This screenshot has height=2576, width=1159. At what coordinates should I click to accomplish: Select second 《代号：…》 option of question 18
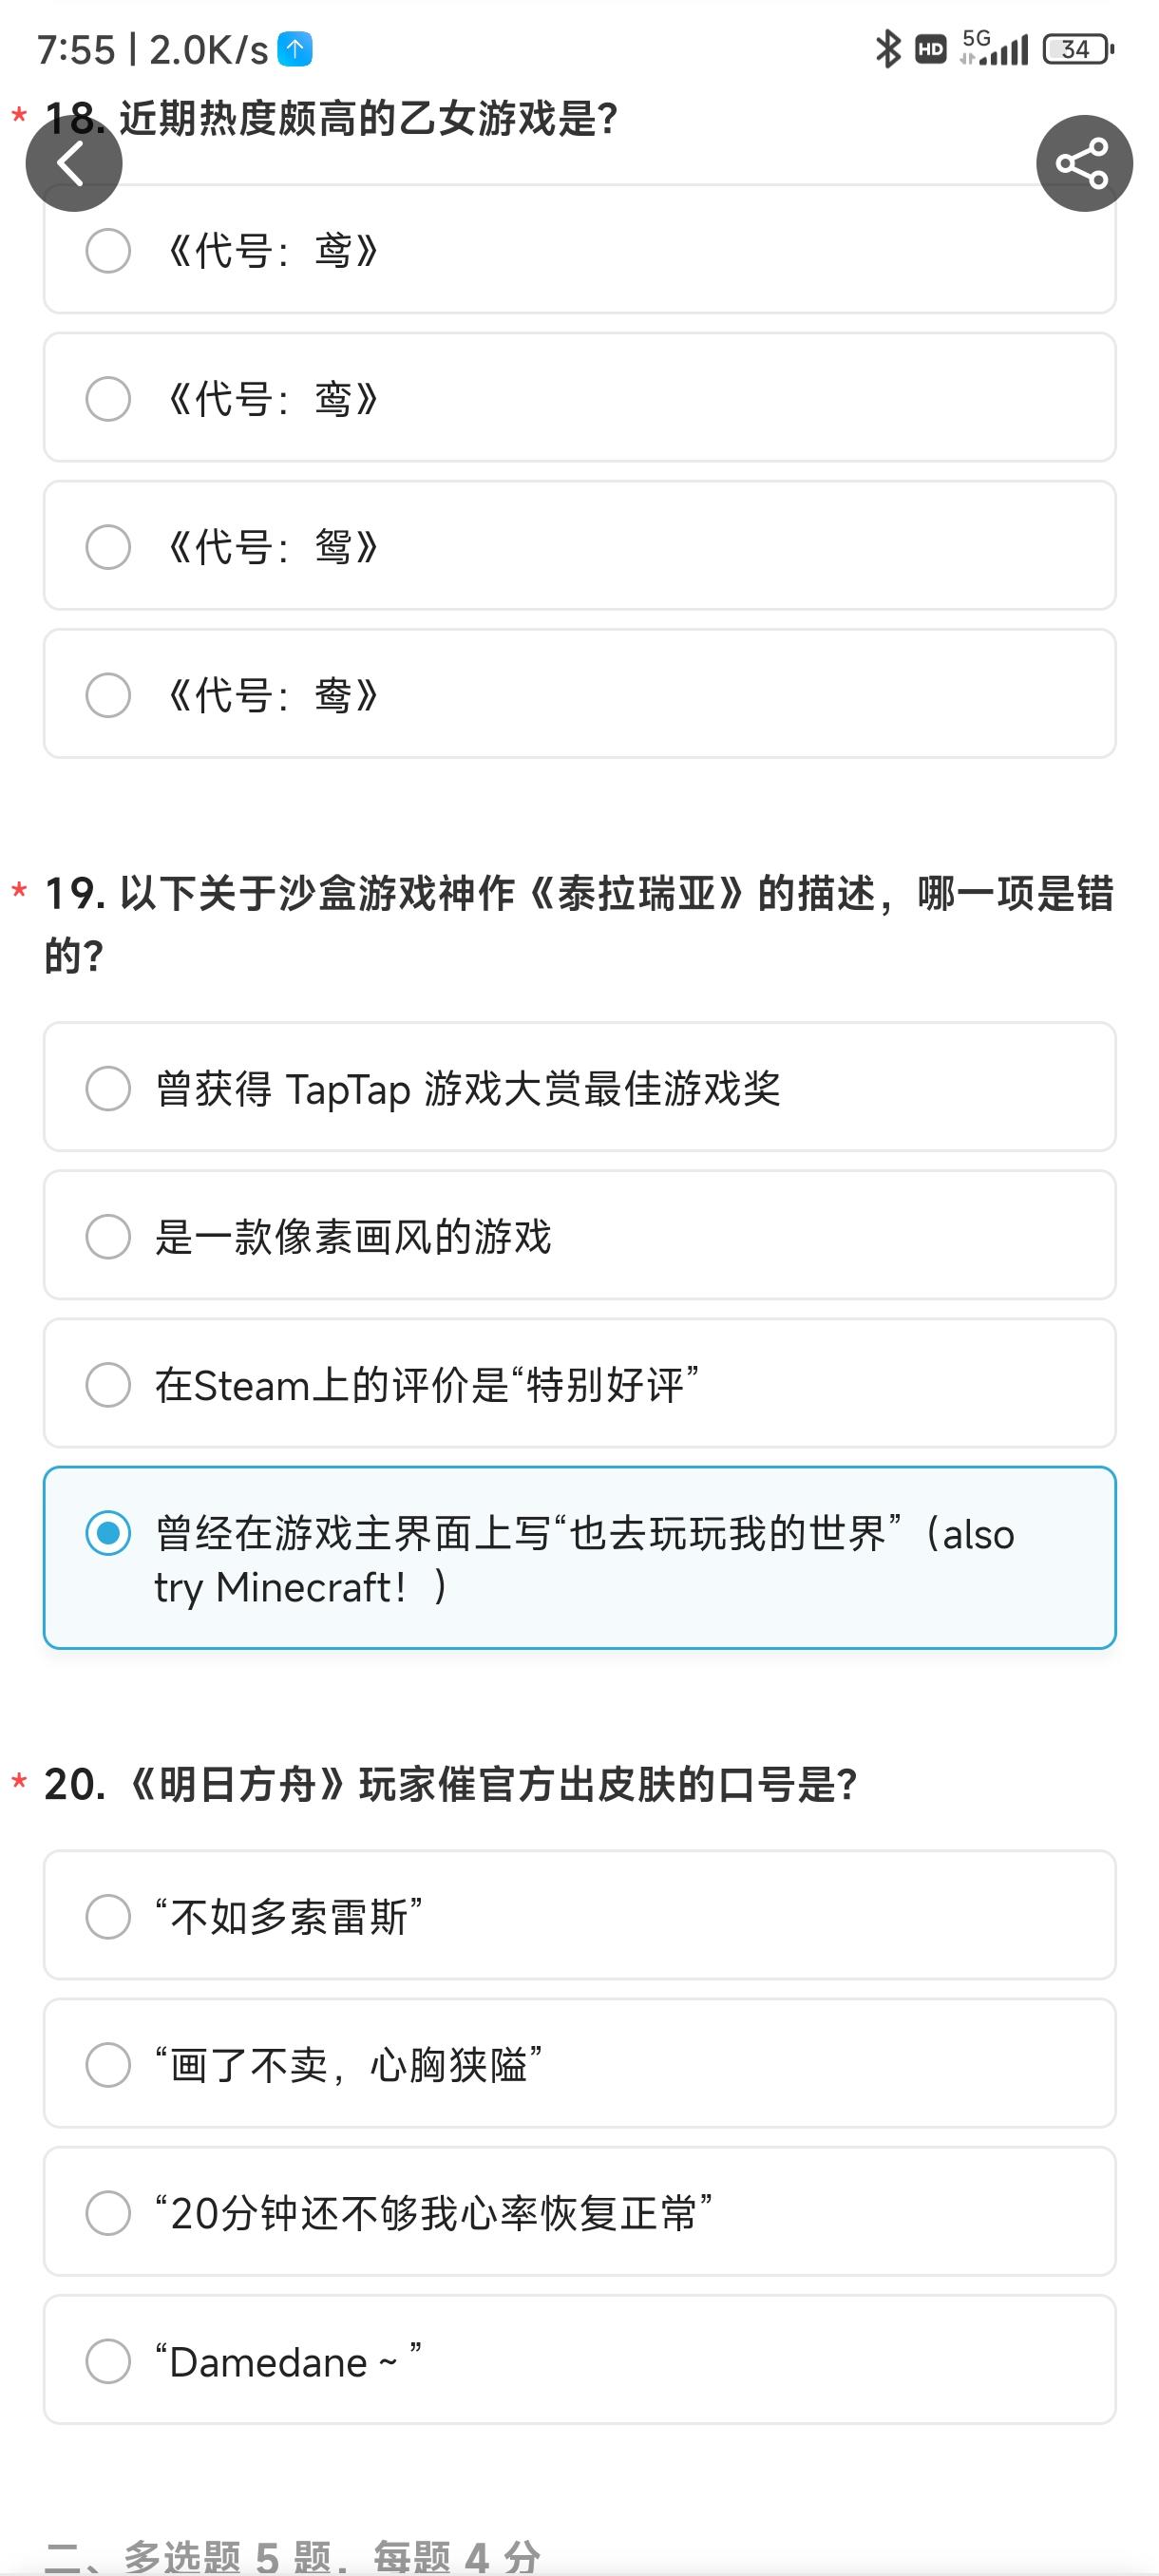[x=580, y=397]
